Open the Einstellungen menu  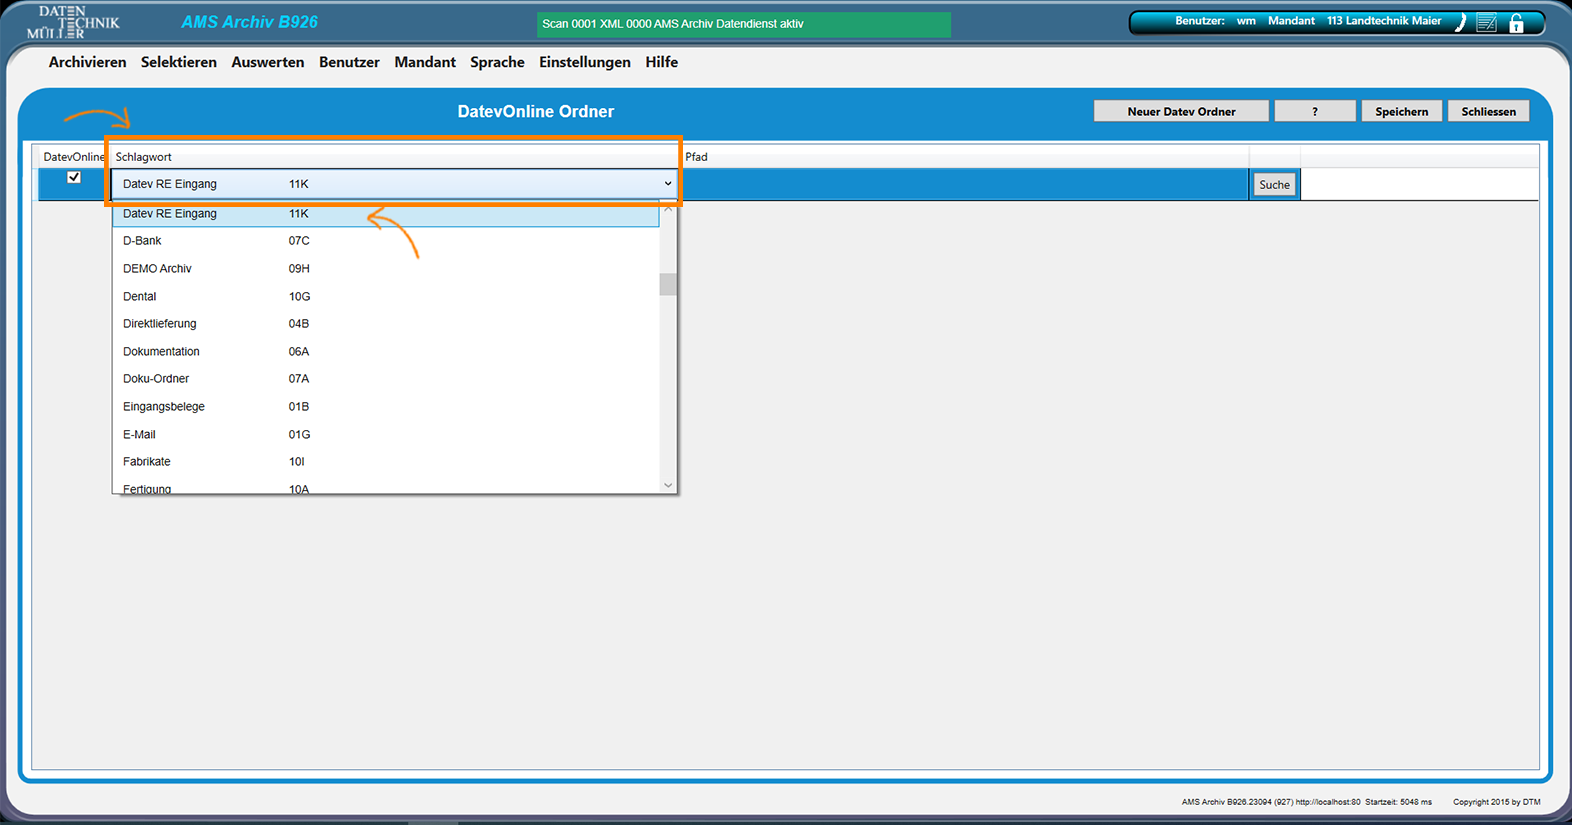click(x=584, y=62)
